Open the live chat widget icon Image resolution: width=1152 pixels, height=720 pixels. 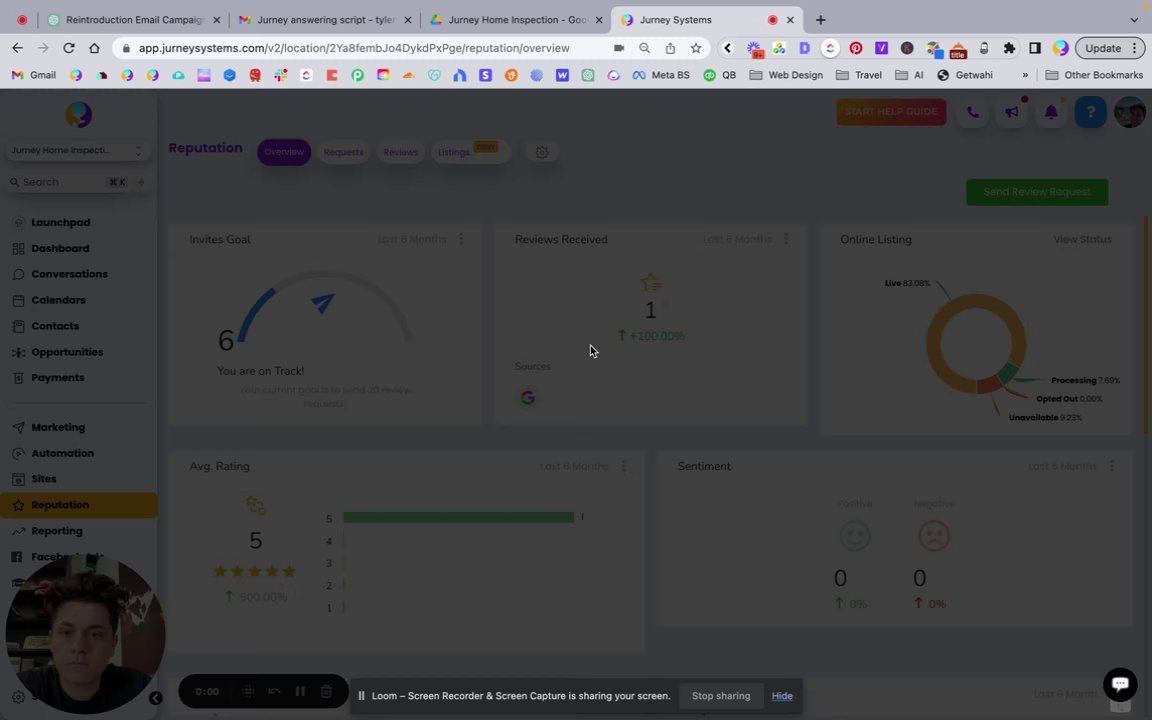[x=1120, y=684]
